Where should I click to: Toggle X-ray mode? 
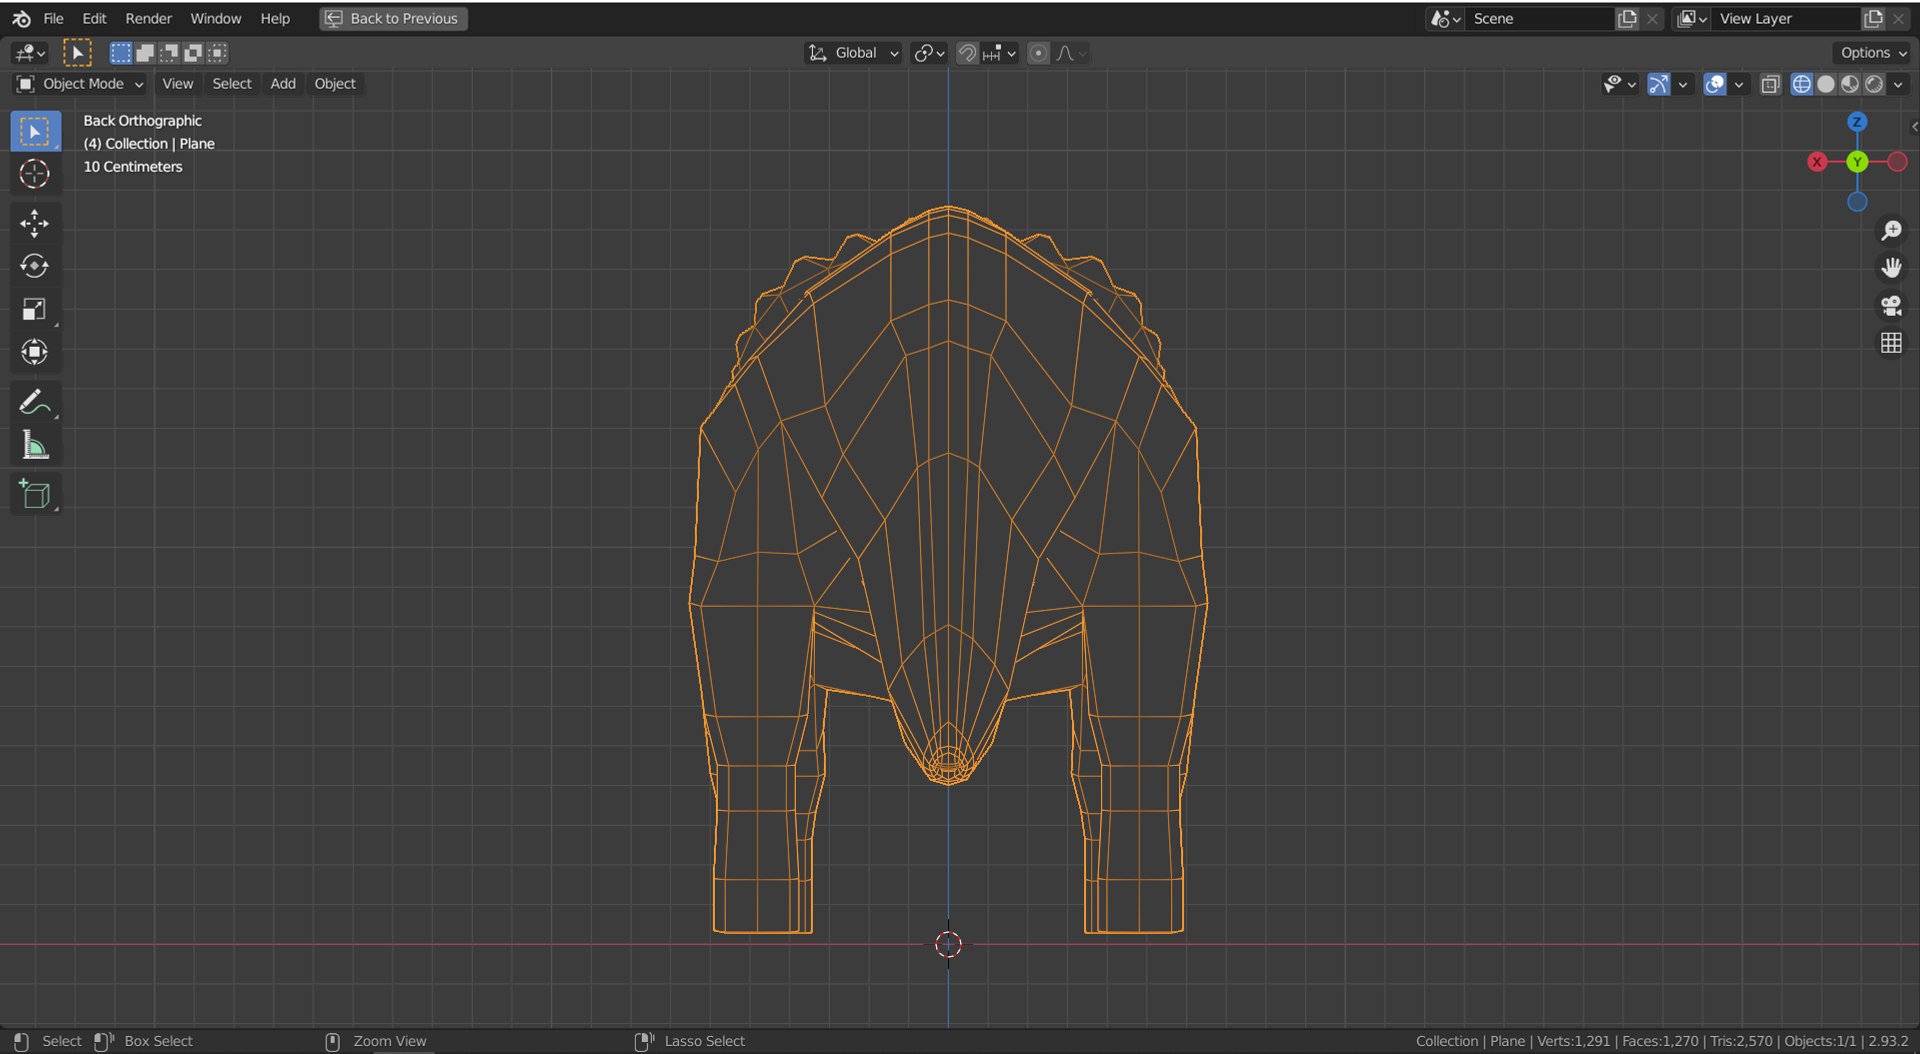pyautogui.click(x=1770, y=84)
